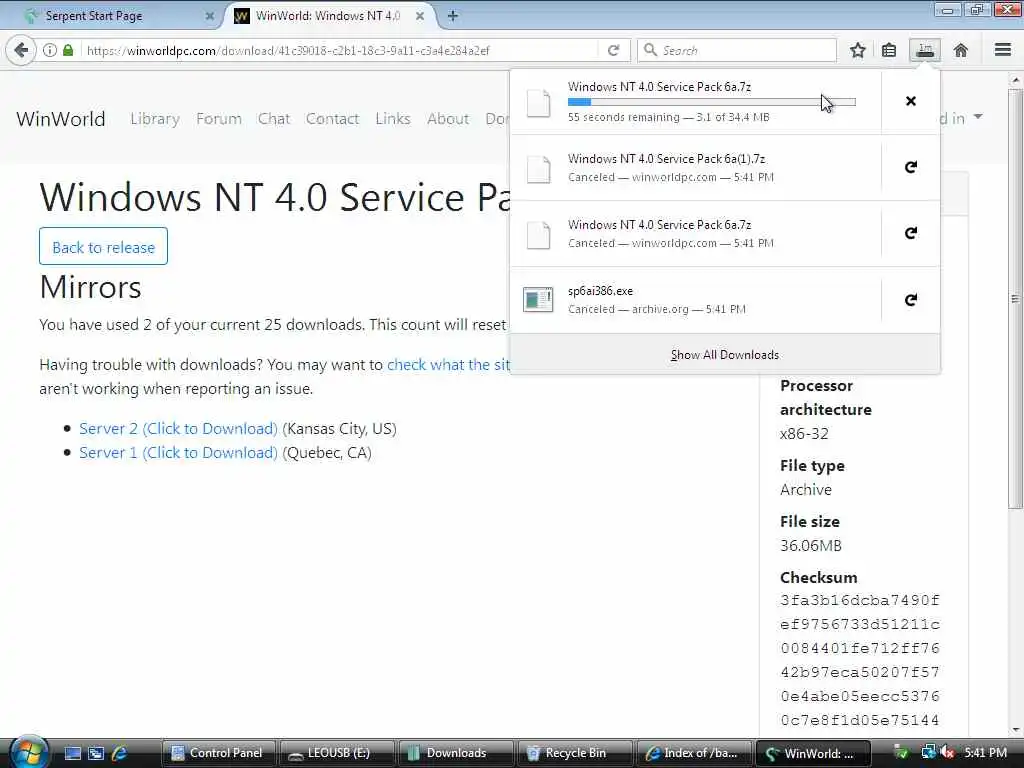Open the bookmarks list icon
Screen dimensions: 1024x768
[x=889, y=50]
